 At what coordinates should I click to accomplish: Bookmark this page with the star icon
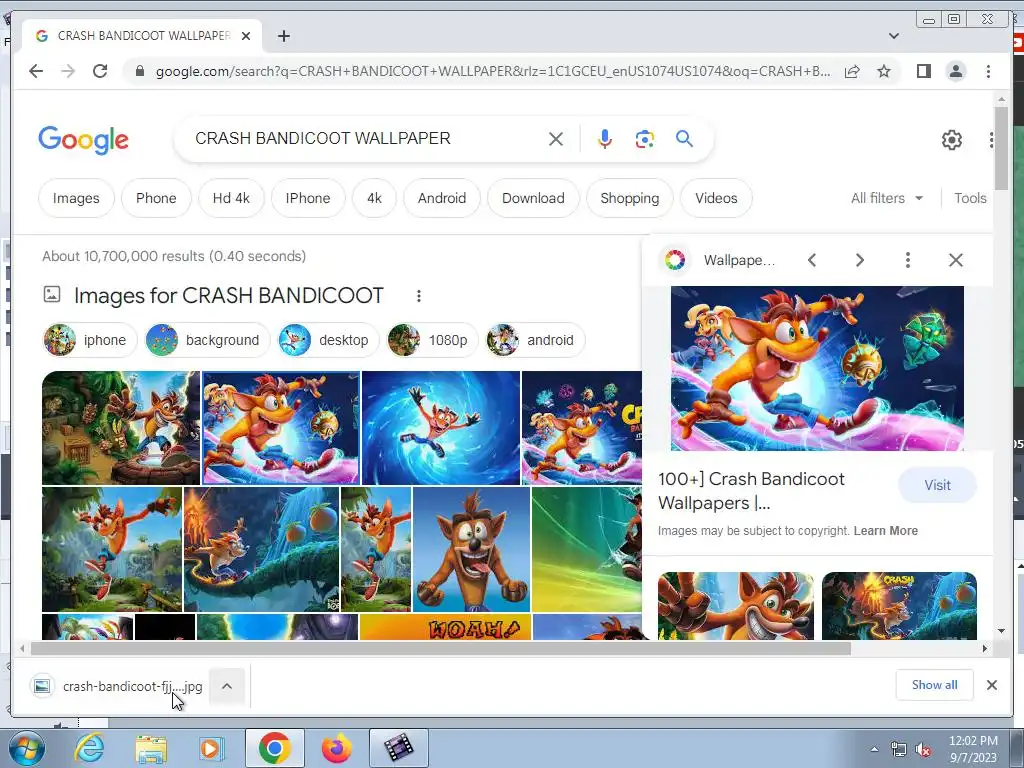click(x=884, y=71)
